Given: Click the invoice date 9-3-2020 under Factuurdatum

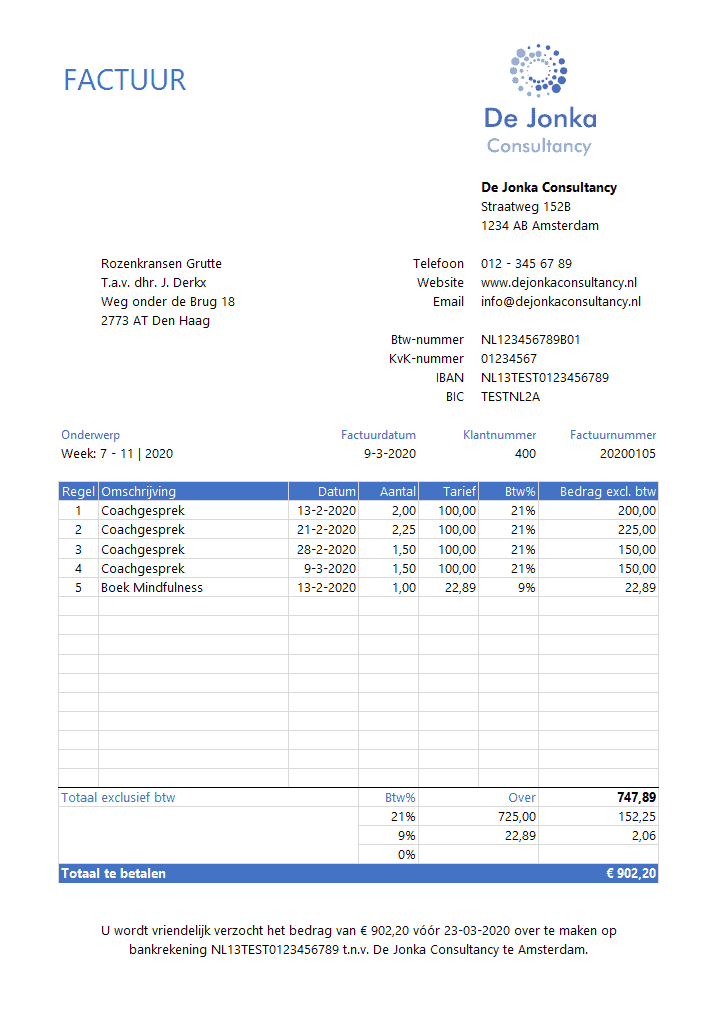Looking at the screenshot, I should click(x=389, y=454).
